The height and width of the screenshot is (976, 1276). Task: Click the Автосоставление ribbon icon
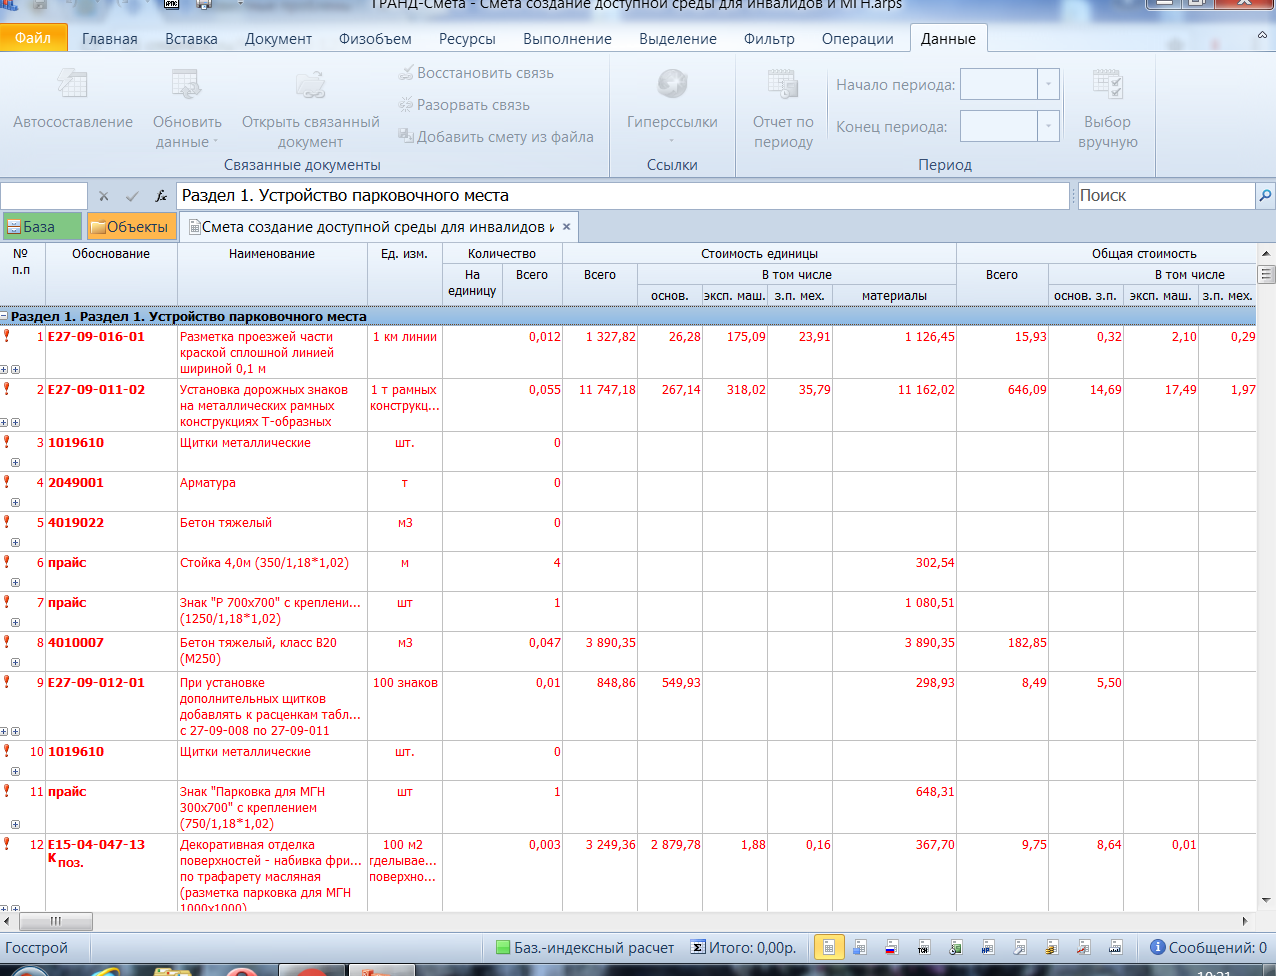[x=73, y=84]
